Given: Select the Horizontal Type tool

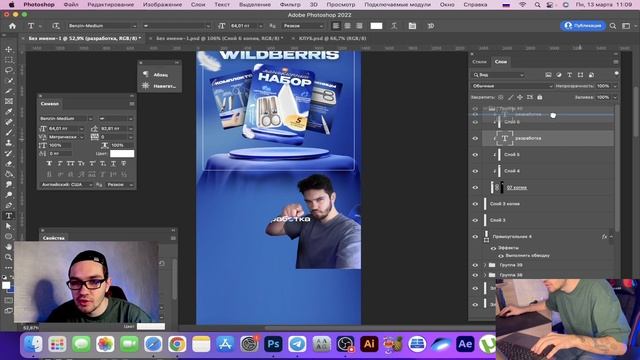Looking at the screenshot, I should (9, 216).
